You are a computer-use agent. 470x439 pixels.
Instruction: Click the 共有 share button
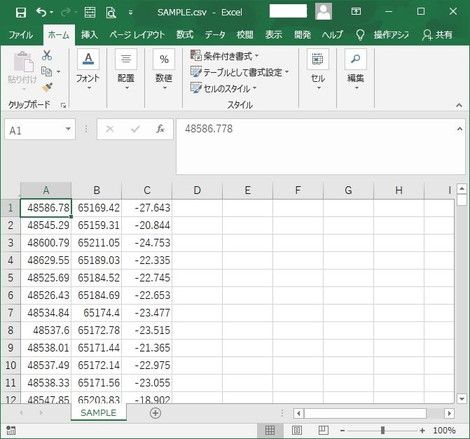(x=437, y=35)
